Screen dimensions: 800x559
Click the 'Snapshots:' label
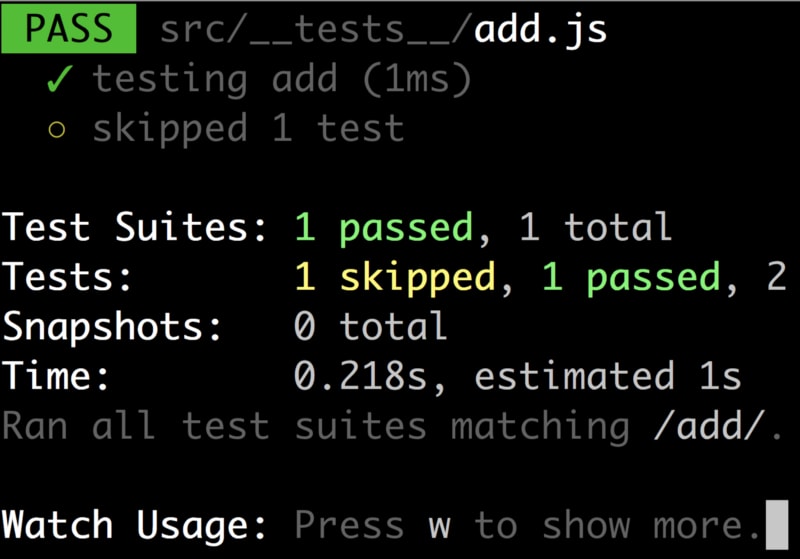(112, 326)
